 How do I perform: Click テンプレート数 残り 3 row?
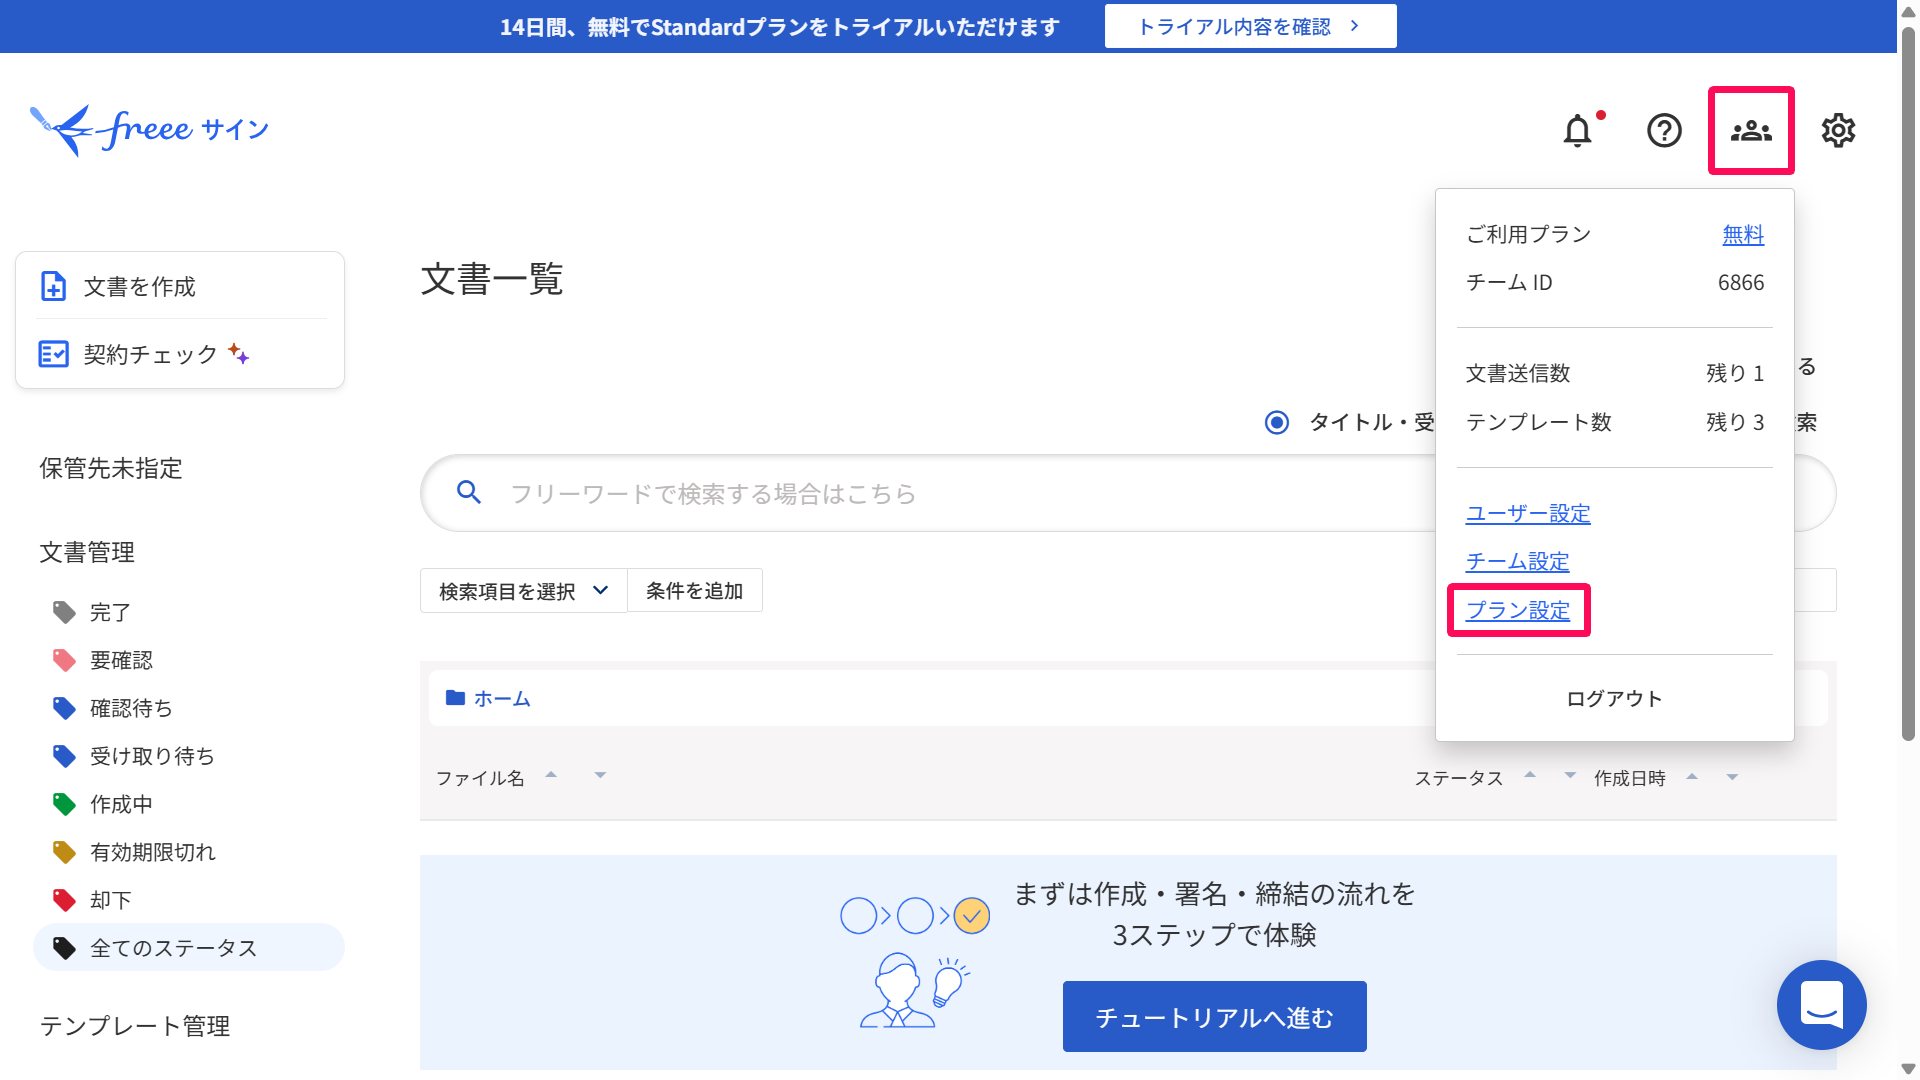click(1614, 422)
